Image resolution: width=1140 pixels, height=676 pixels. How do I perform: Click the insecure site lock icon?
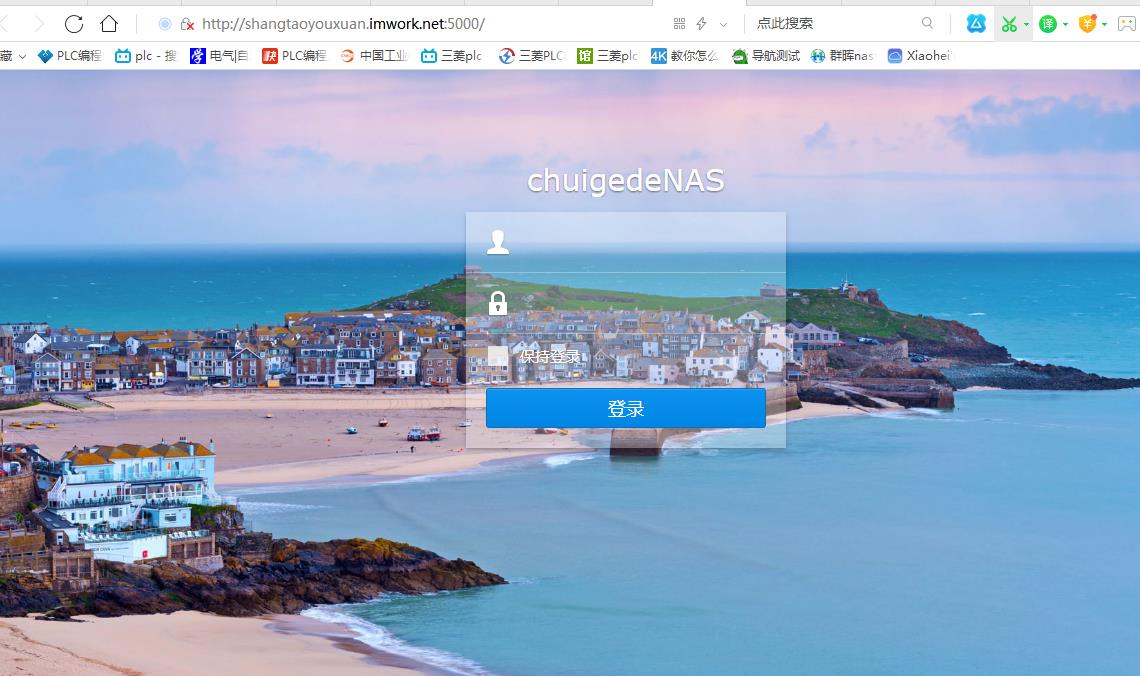click(187, 24)
